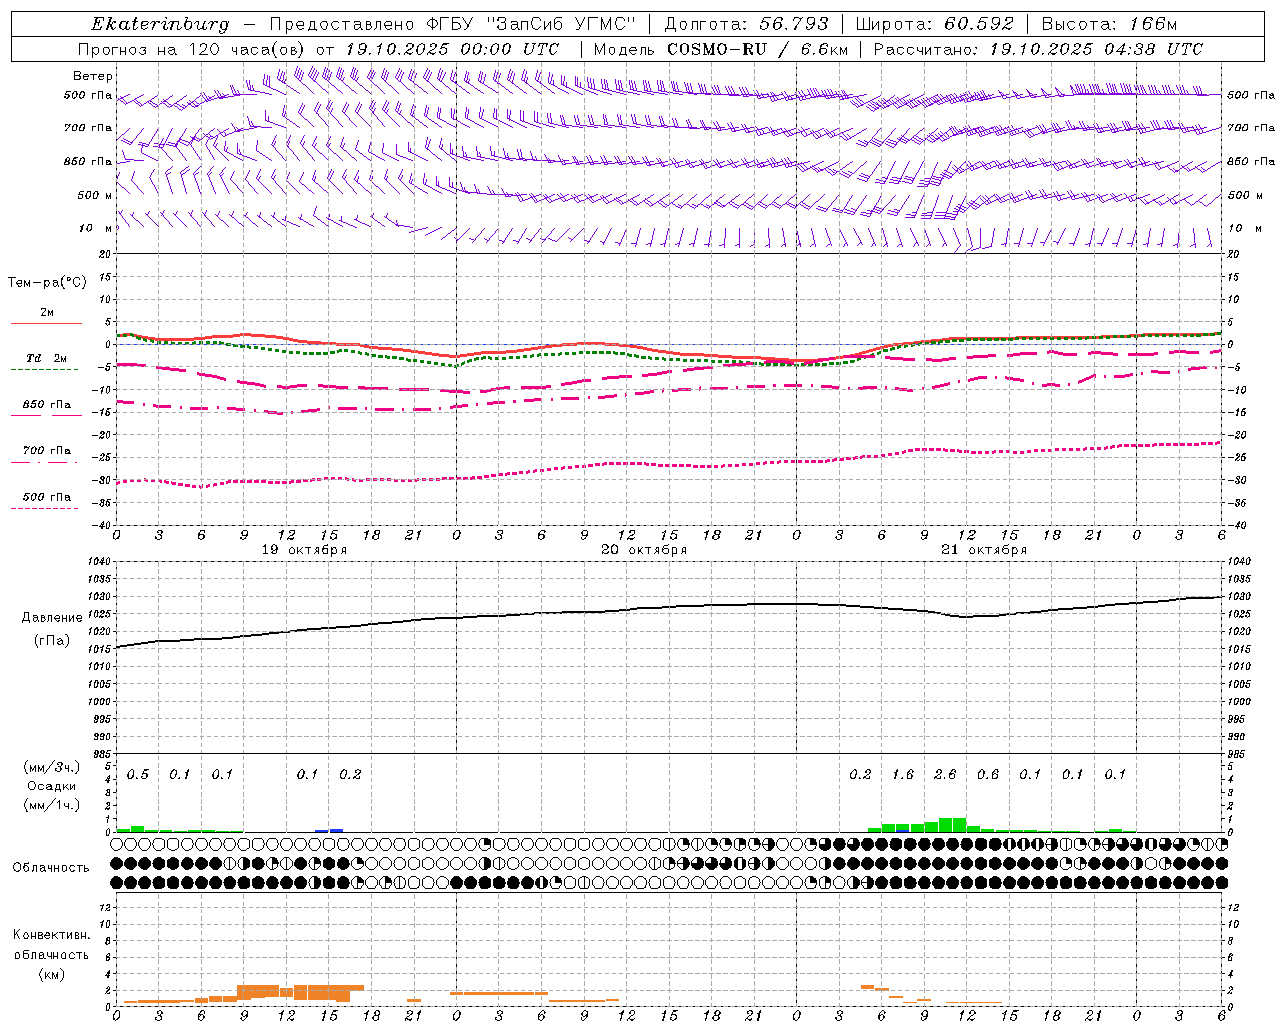Screen dimensions: 1280x1024
Task: Click the Тем-ра(°C) axis label
Action: click(47, 283)
